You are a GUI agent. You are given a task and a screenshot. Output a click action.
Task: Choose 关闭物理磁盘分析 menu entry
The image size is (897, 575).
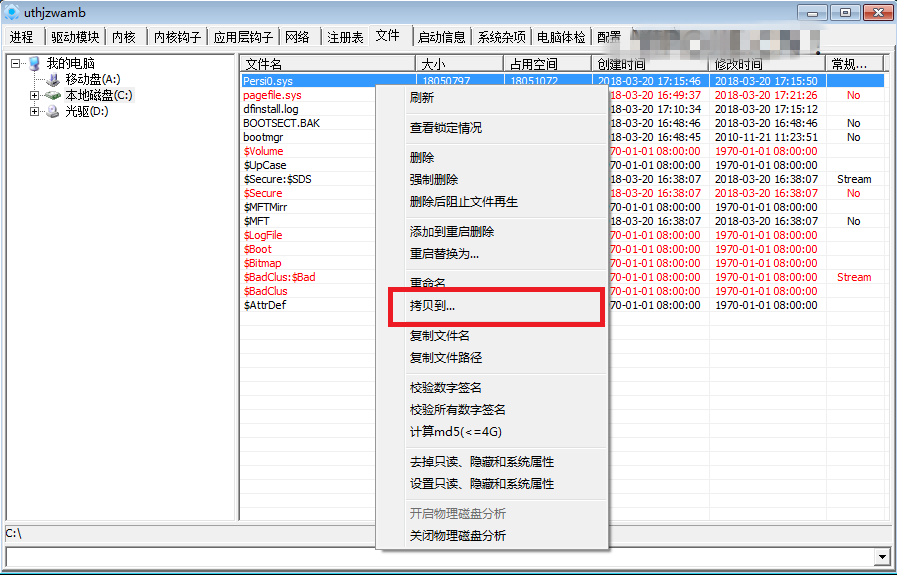pyautogui.click(x=492, y=536)
